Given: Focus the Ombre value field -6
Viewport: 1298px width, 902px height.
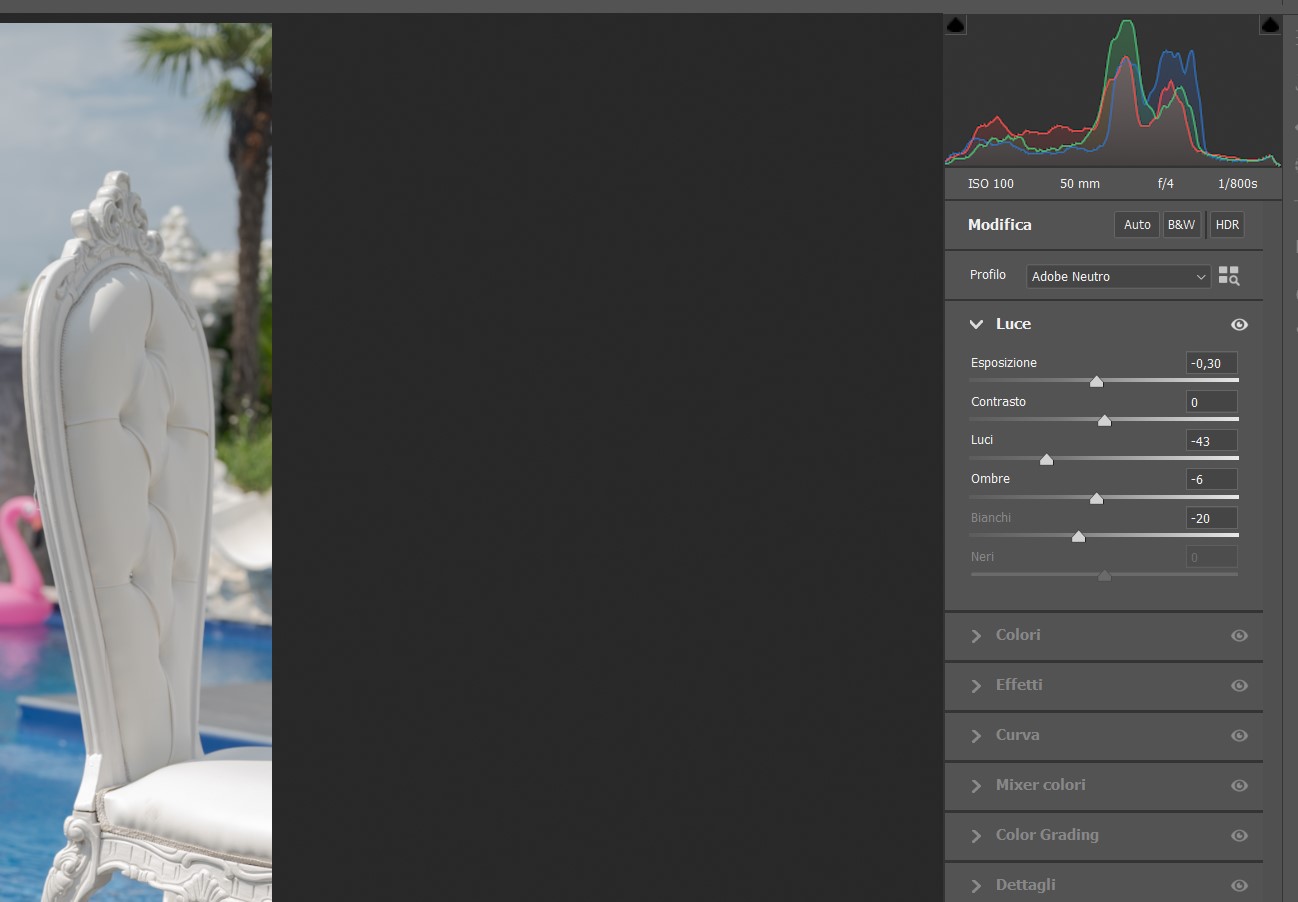Looking at the screenshot, I should (1212, 480).
